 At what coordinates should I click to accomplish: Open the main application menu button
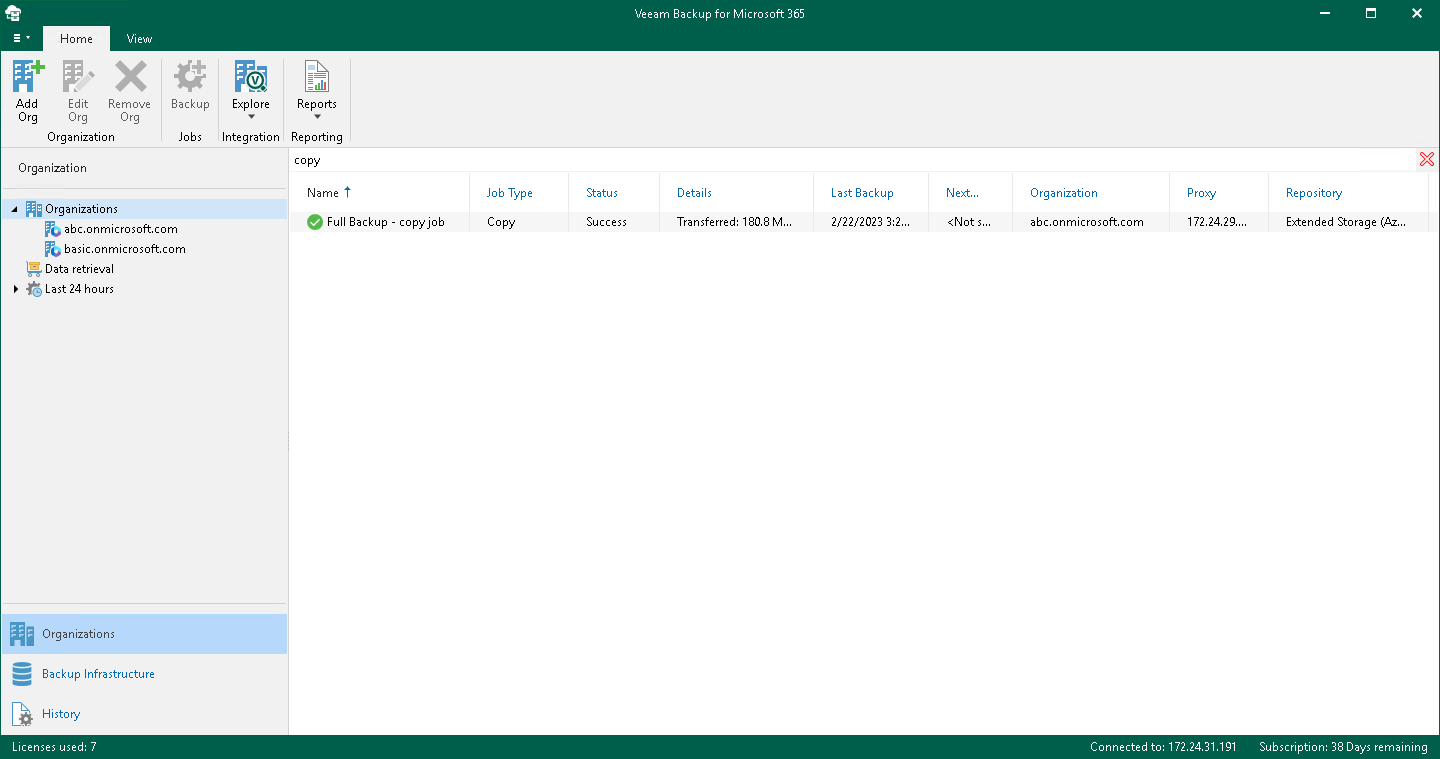(21, 38)
